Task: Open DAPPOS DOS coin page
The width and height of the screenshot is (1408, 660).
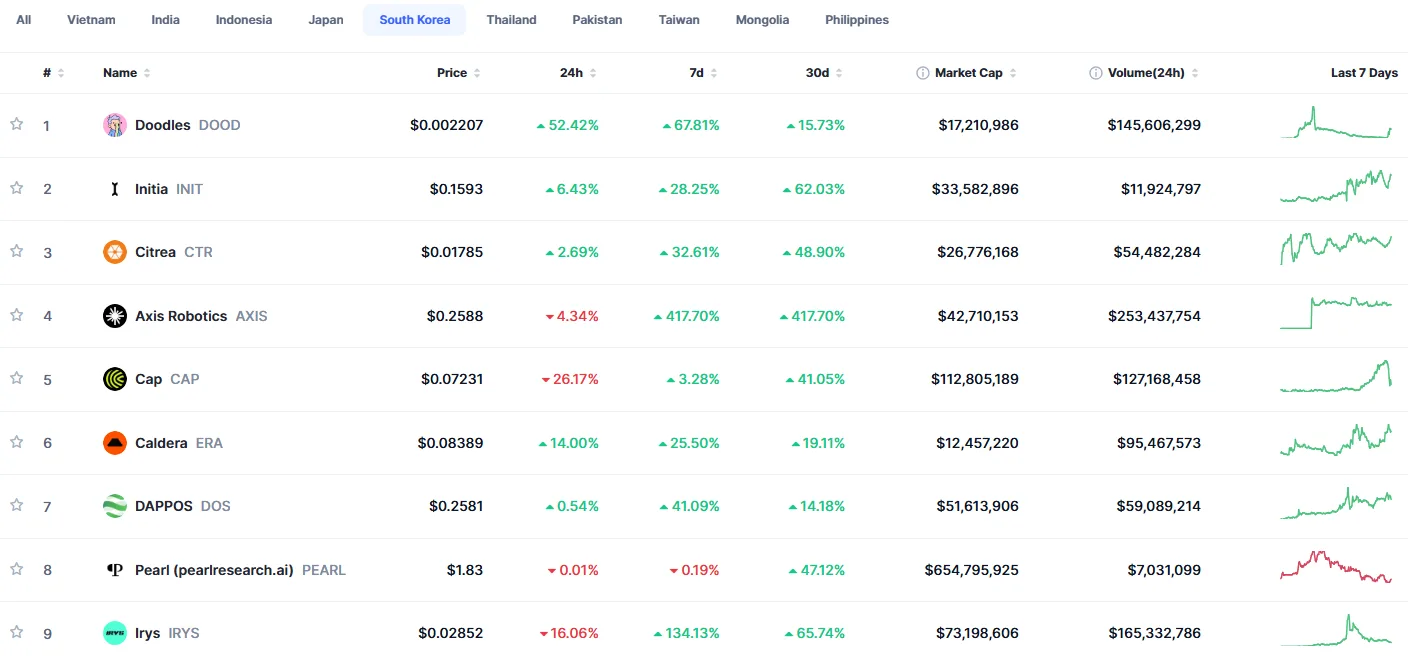Action: (x=183, y=506)
